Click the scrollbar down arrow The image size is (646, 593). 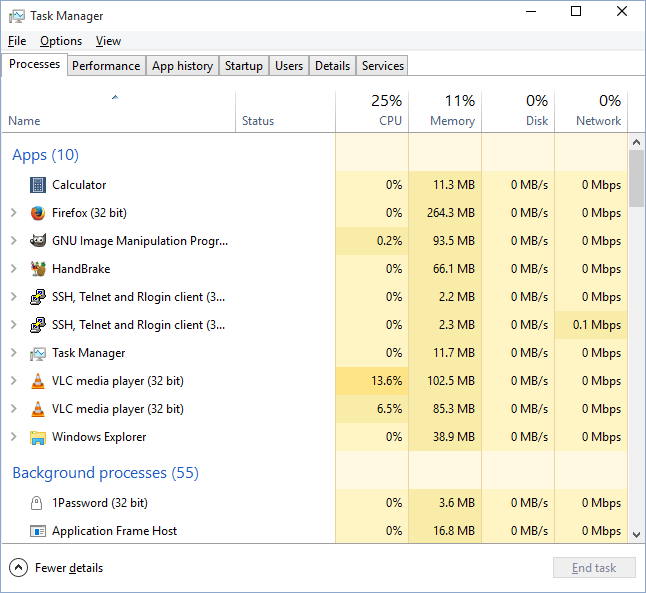(x=637, y=535)
